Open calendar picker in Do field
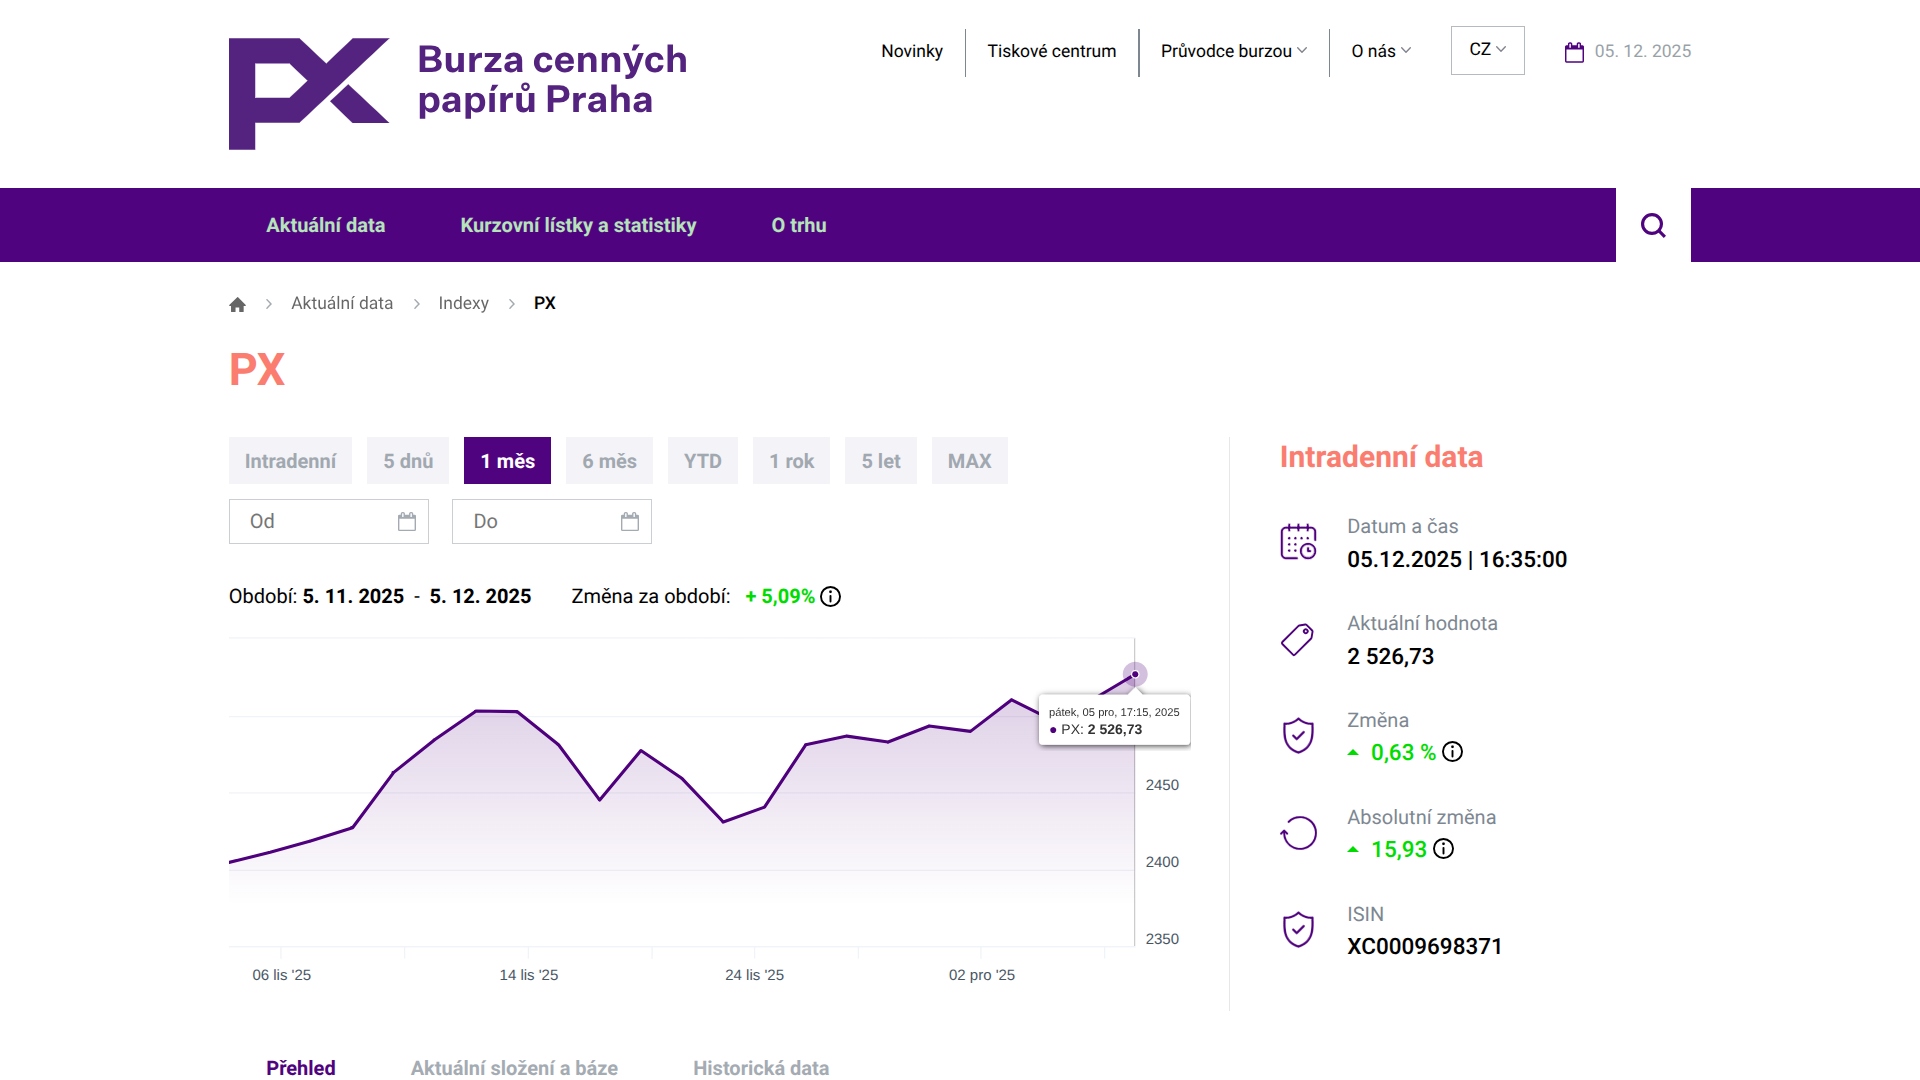Image resolution: width=1920 pixels, height=1080 pixels. 630,521
